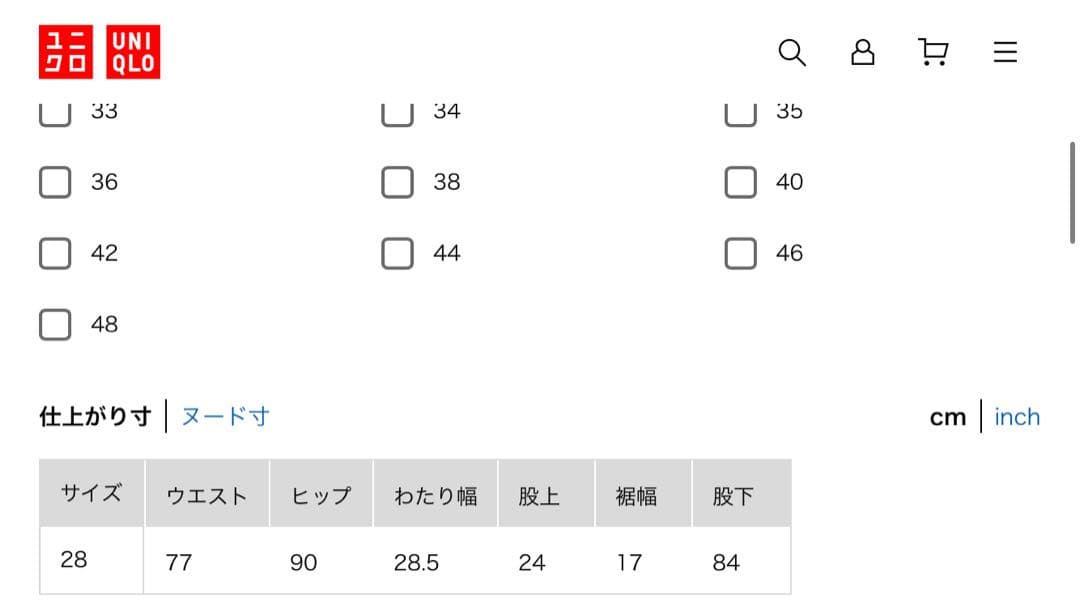
Task: Open the shopping cart icon
Action: point(933,52)
